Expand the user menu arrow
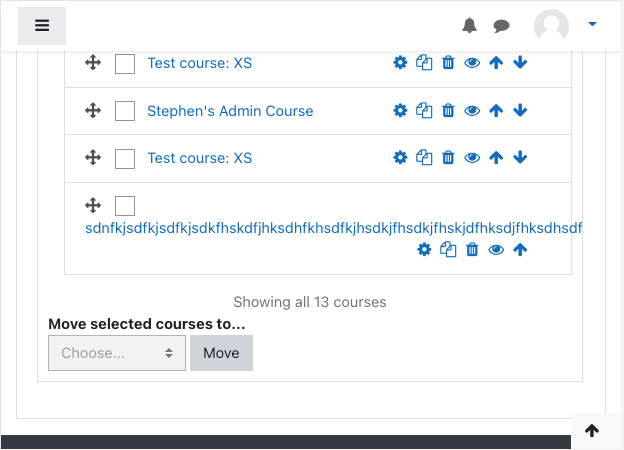The width and height of the screenshot is (624, 450). pos(592,24)
